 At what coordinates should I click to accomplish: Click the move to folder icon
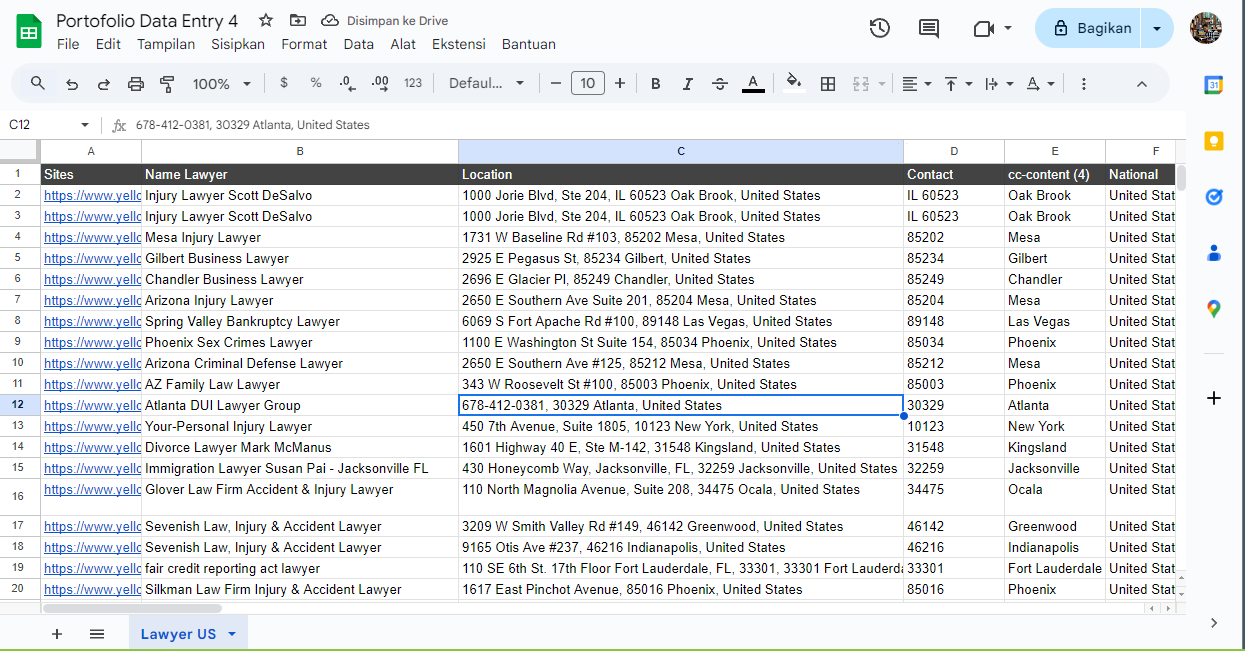pyautogui.click(x=297, y=20)
